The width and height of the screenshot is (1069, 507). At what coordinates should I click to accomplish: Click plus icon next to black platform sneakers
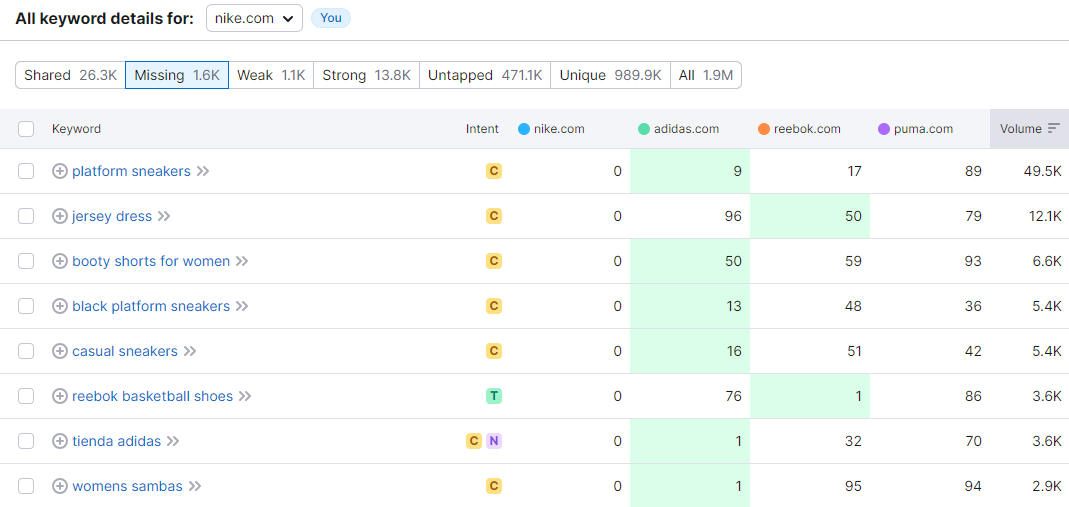click(60, 306)
